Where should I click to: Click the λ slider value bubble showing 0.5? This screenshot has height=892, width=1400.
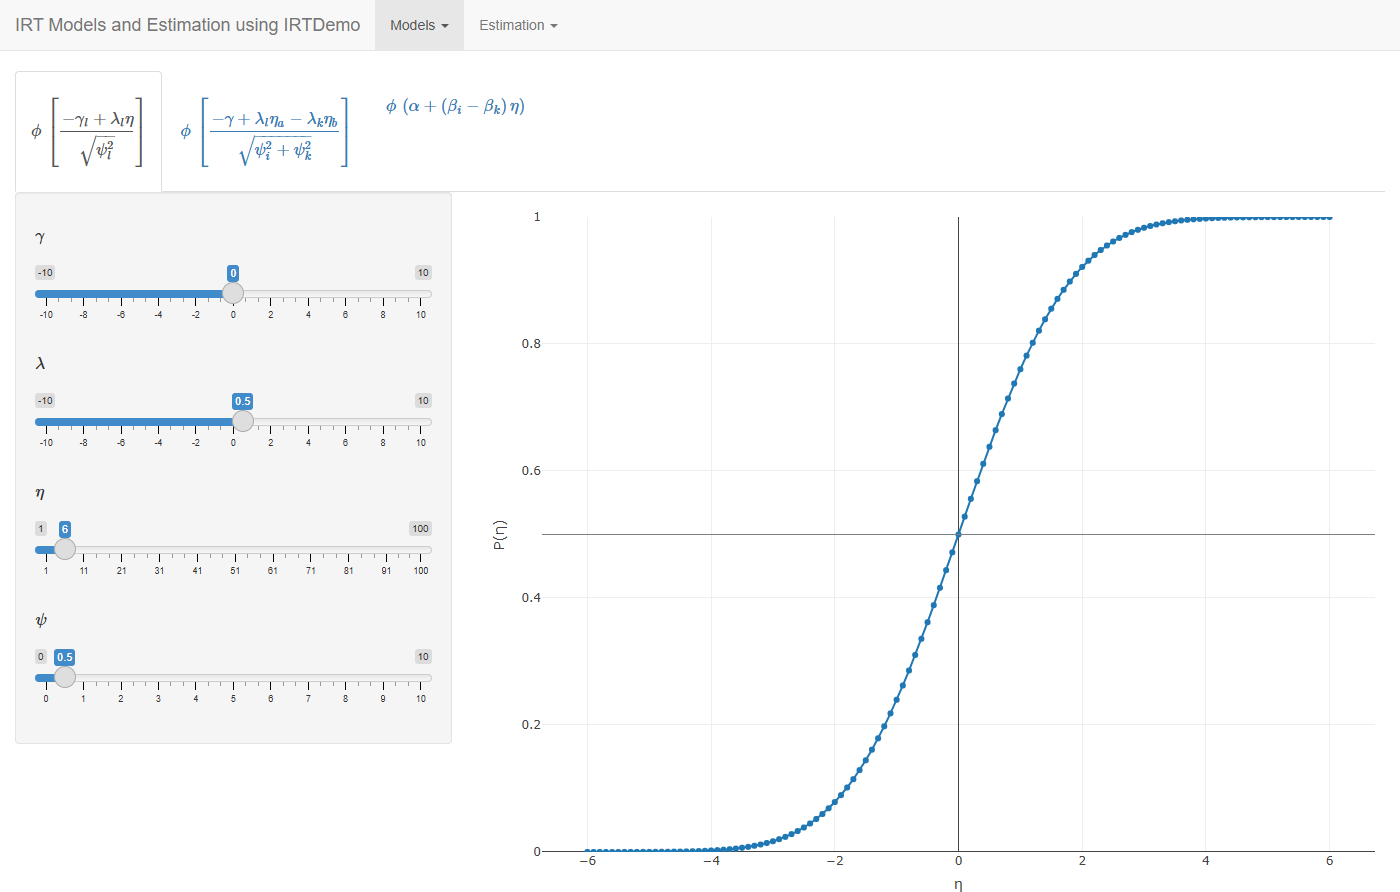point(243,401)
